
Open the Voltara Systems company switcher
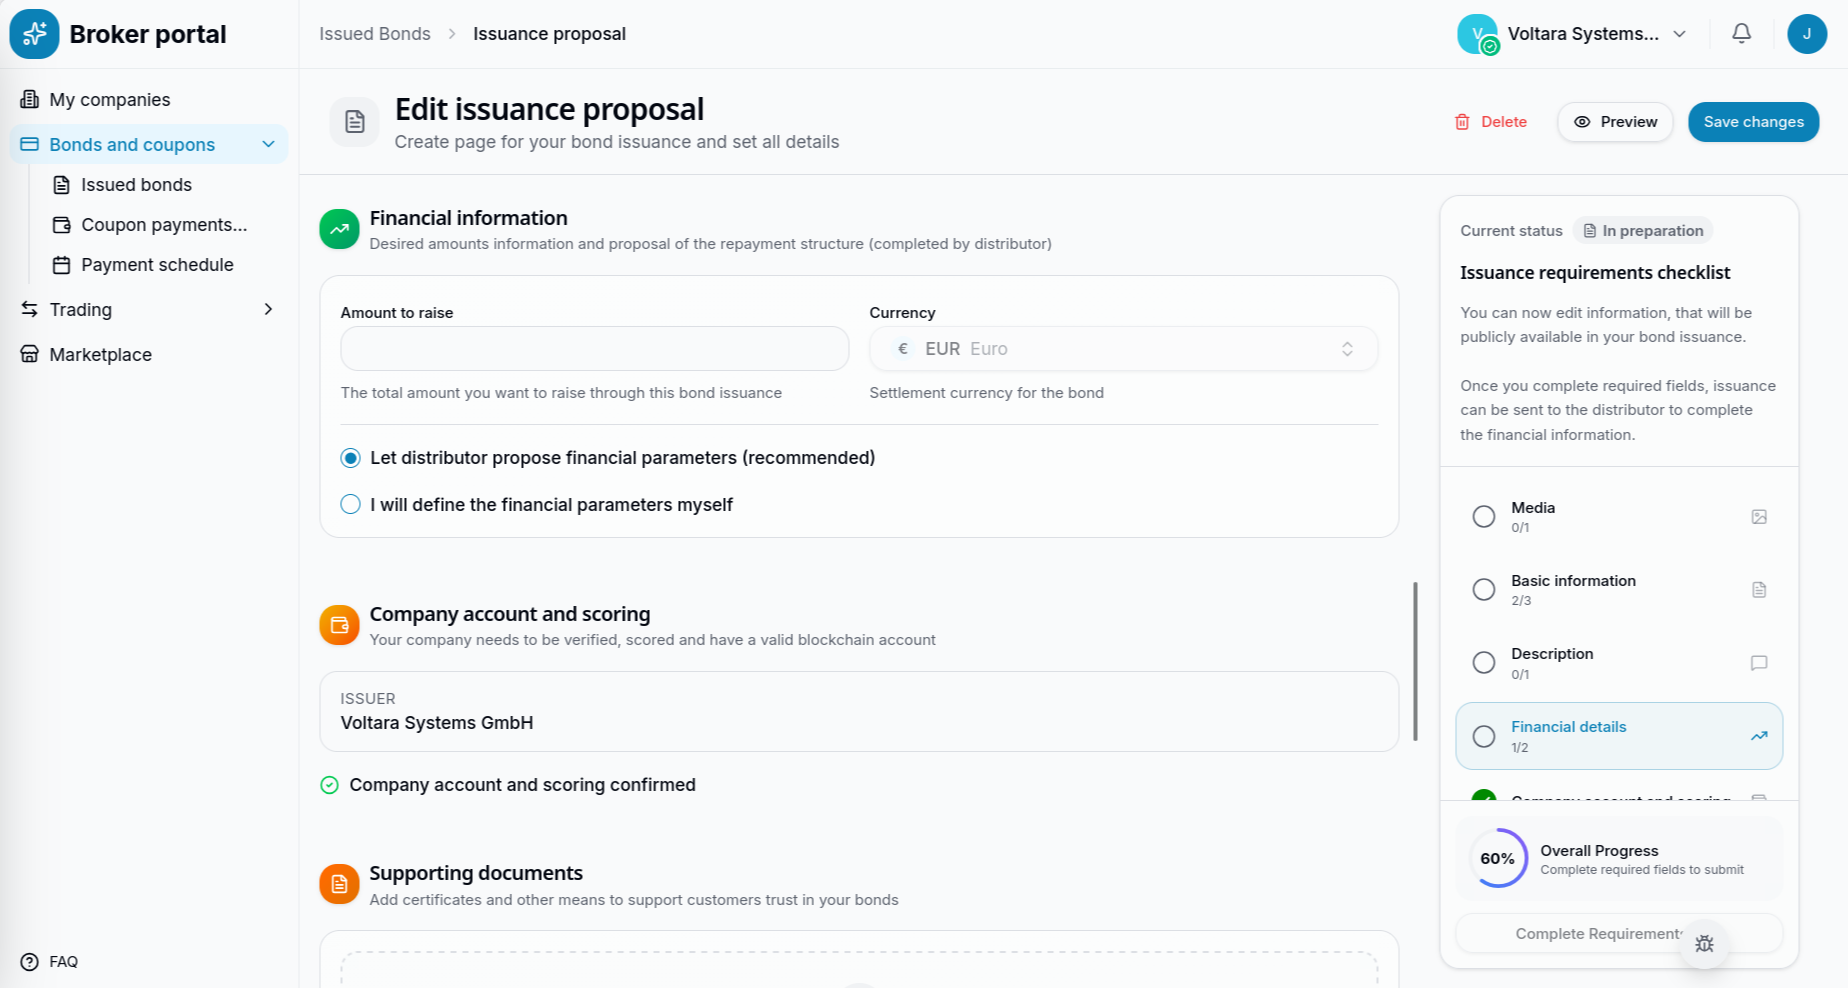pyautogui.click(x=1573, y=34)
